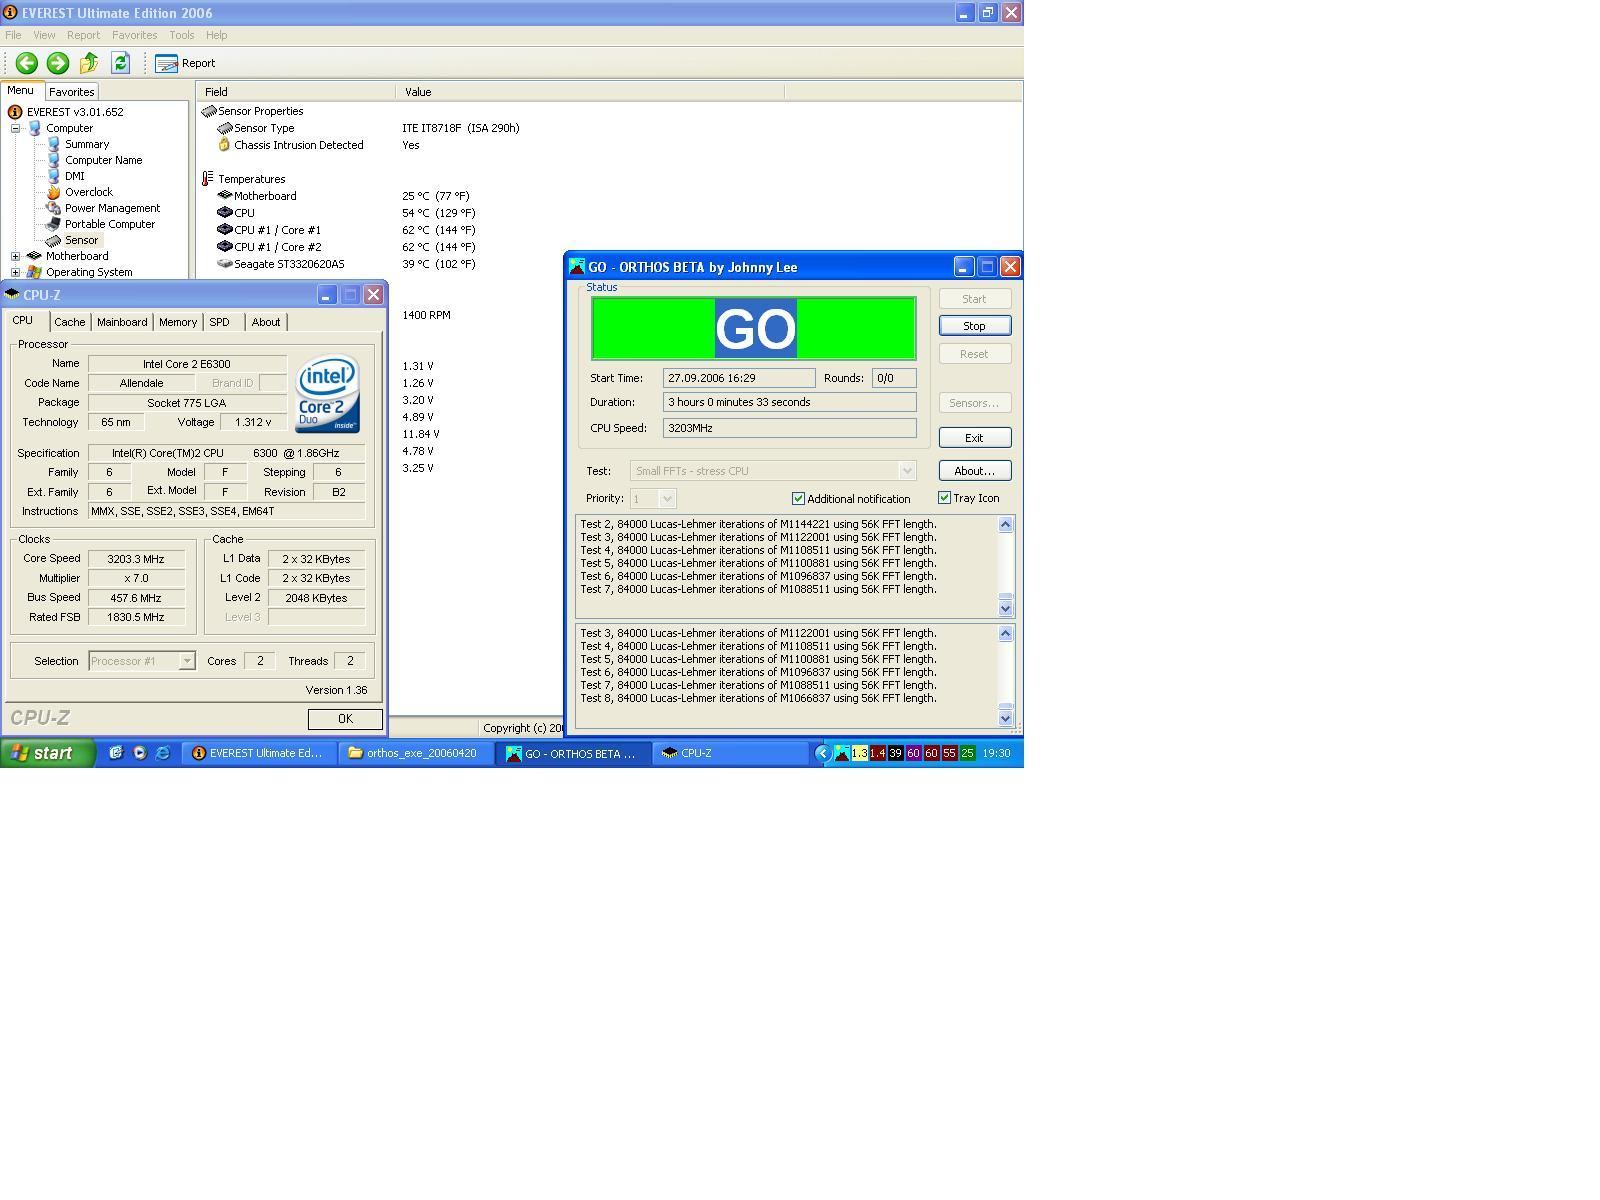Image resolution: width=1600 pixels, height=1200 pixels.
Task: Select Seagate ST3320620AS drive row
Action: (289, 264)
